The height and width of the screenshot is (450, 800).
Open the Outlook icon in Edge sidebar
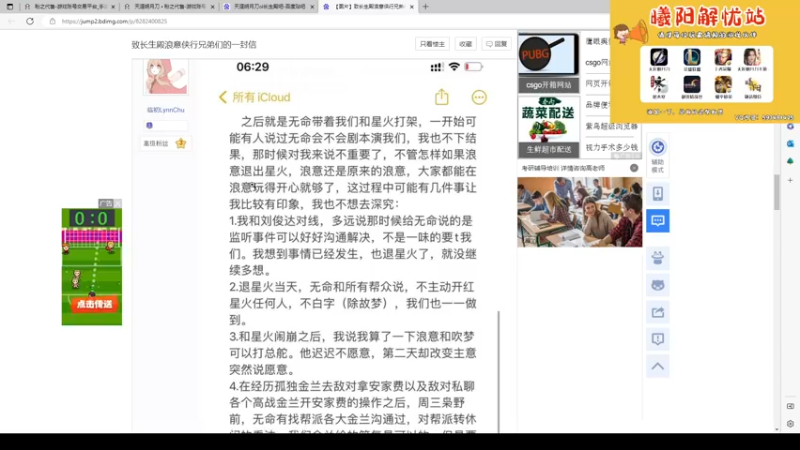[790, 144]
